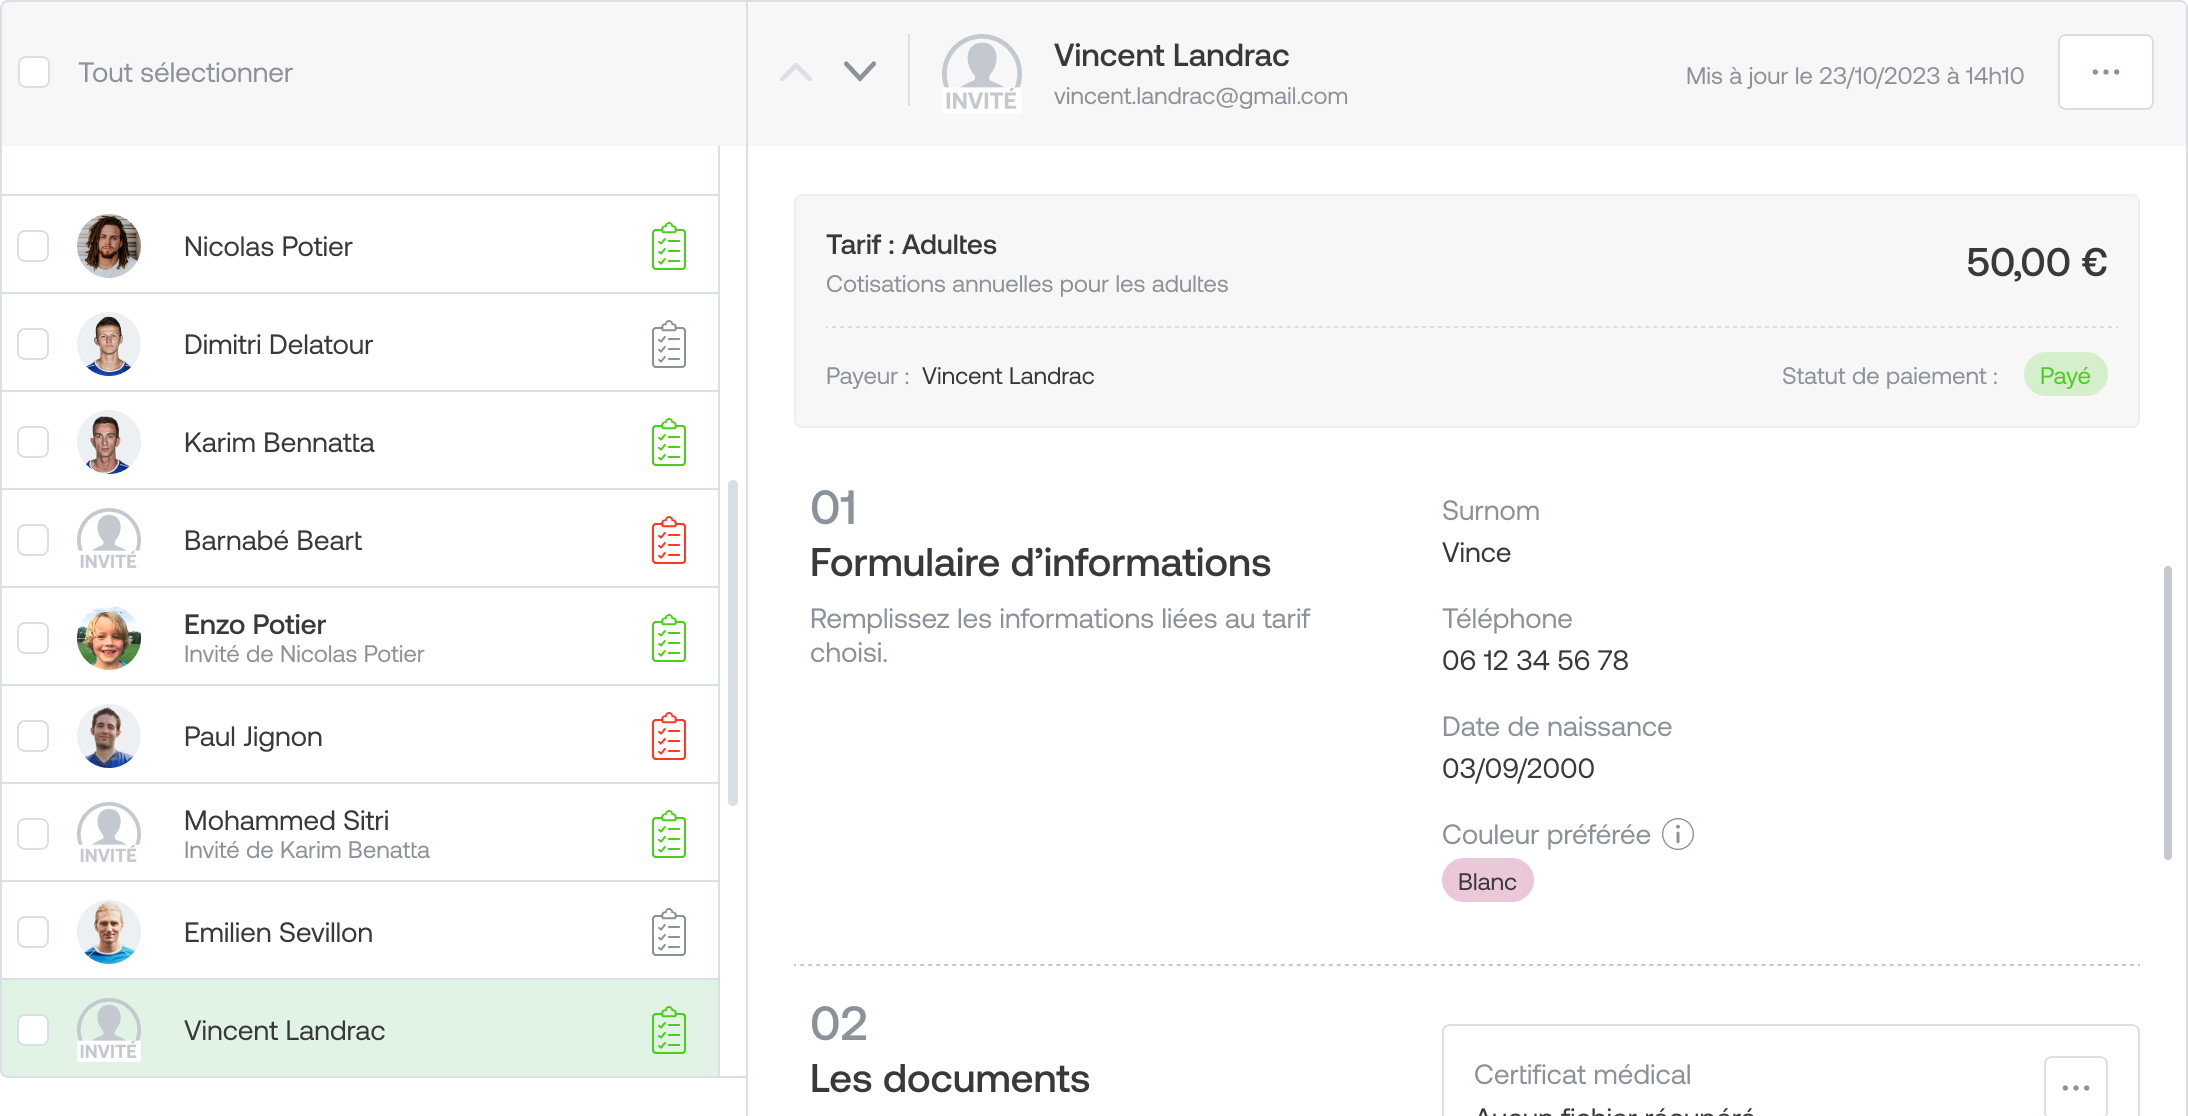The height and width of the screenshot is (1116, 2188).
Task: Click Dimitri Delatour's grey clipboard icon
Action: 669,344
